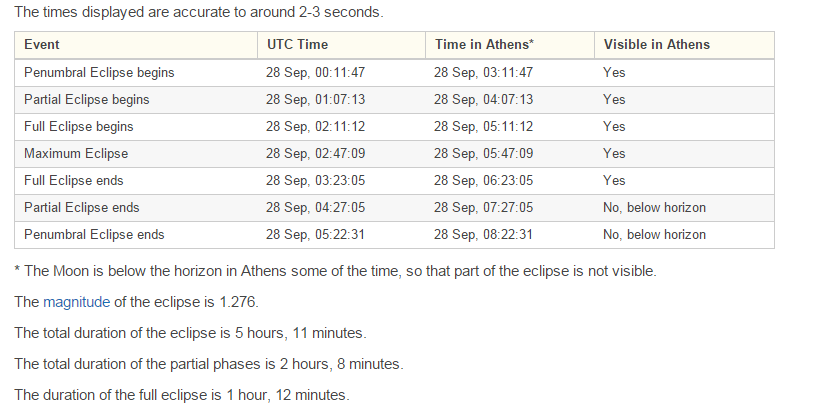Select the Full Eclipse begins row label
The height and width of the screenshot is (412, 816).
(79, 127)
